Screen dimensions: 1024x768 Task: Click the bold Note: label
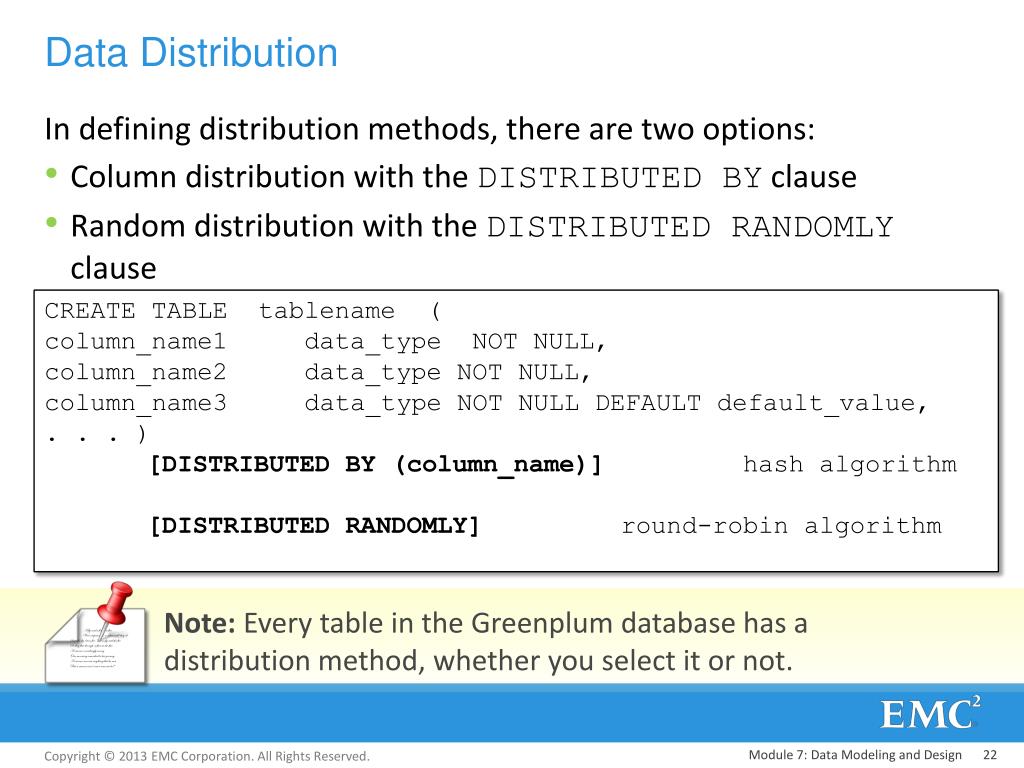pos(199,623)
